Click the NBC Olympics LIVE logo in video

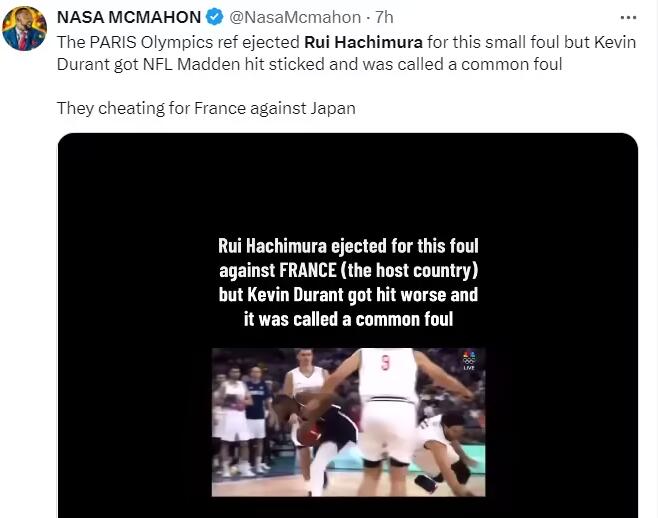tap(469, 361)
